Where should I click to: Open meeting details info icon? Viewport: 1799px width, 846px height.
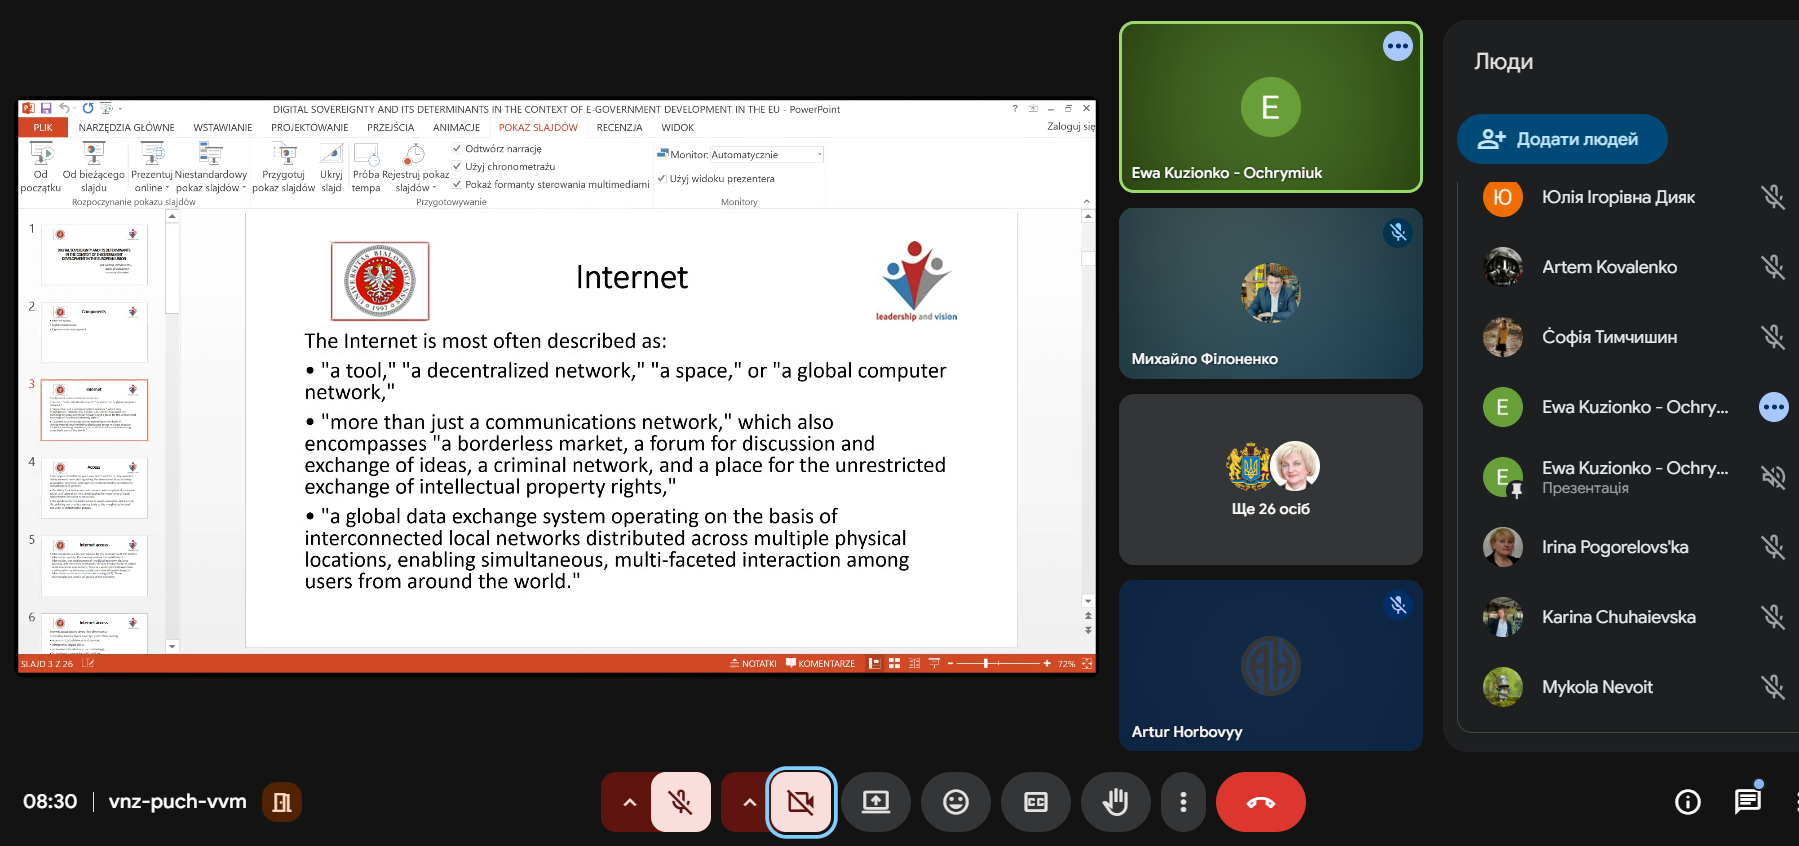coord(1688,802)
